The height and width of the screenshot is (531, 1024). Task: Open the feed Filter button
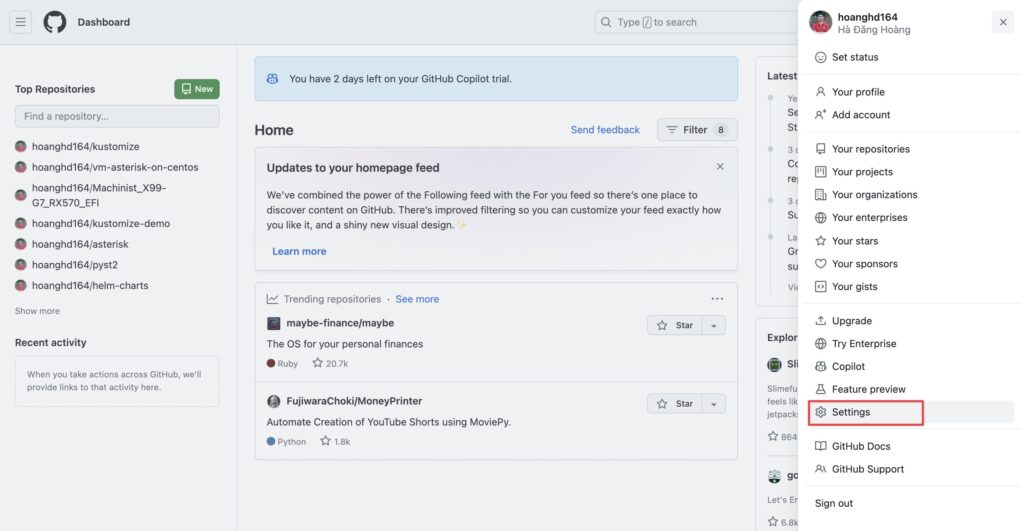point(697,130)
